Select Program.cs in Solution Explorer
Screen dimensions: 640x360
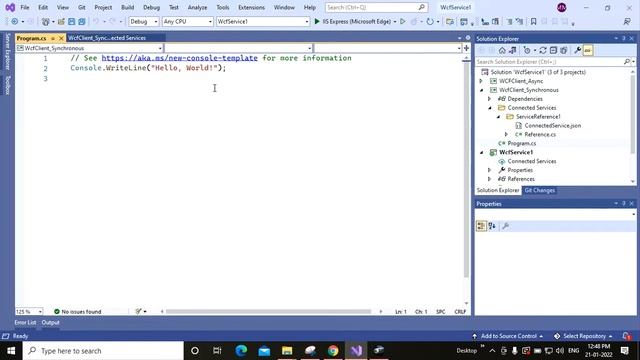point(522,144)
